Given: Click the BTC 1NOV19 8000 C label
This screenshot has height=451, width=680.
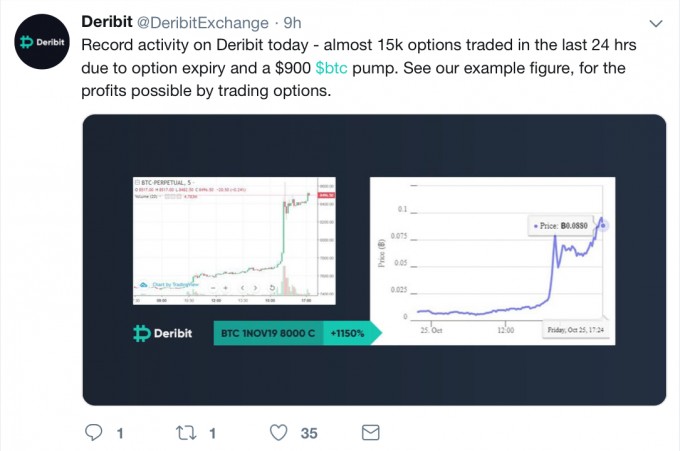Looking at the screenshot, I should 268,333.
